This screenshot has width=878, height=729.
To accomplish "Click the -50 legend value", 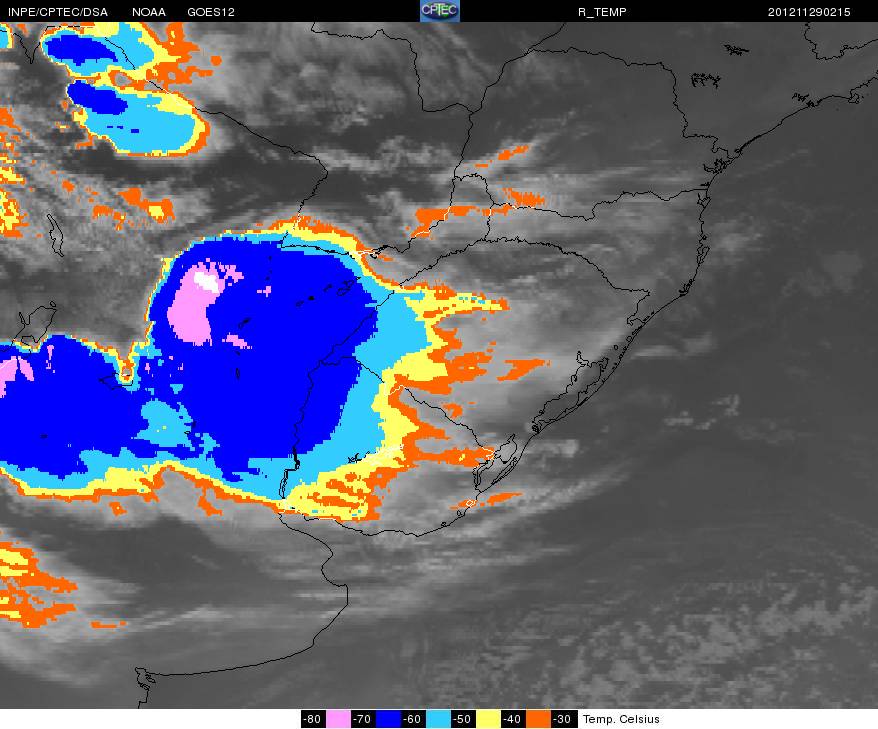I will coord(463,719).
